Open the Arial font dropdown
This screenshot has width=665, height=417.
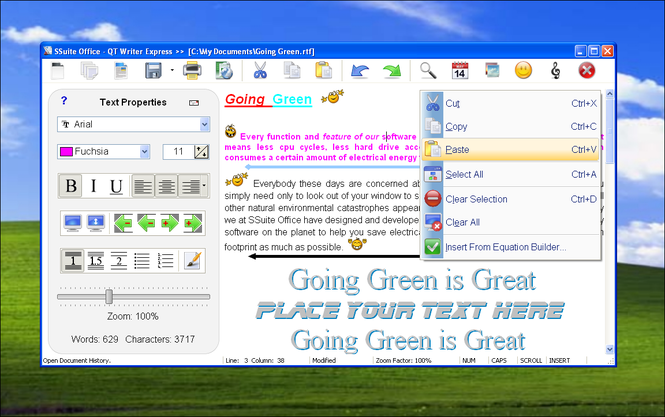point(205,124)
